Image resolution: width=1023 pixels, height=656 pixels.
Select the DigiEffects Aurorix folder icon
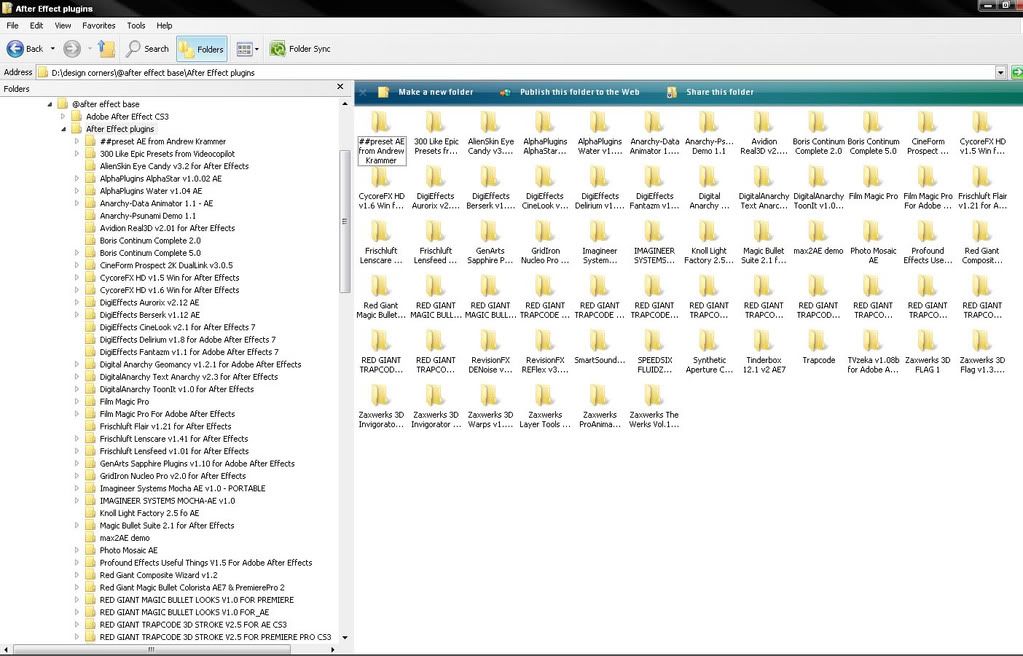click(x=436, y=177)
